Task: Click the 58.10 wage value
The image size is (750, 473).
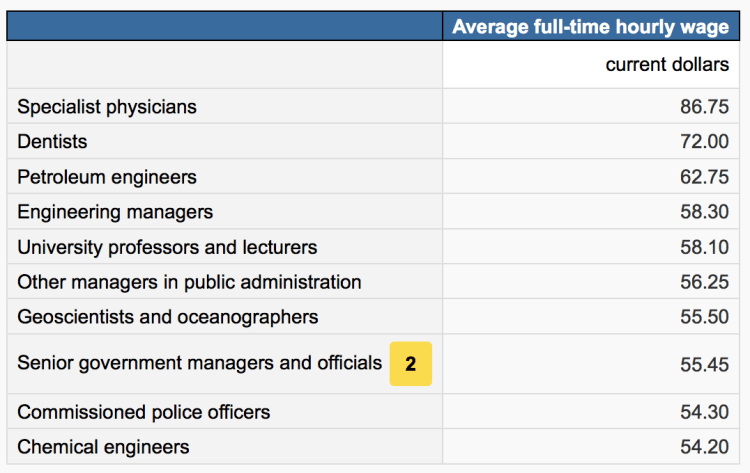Action: [704, 247]
